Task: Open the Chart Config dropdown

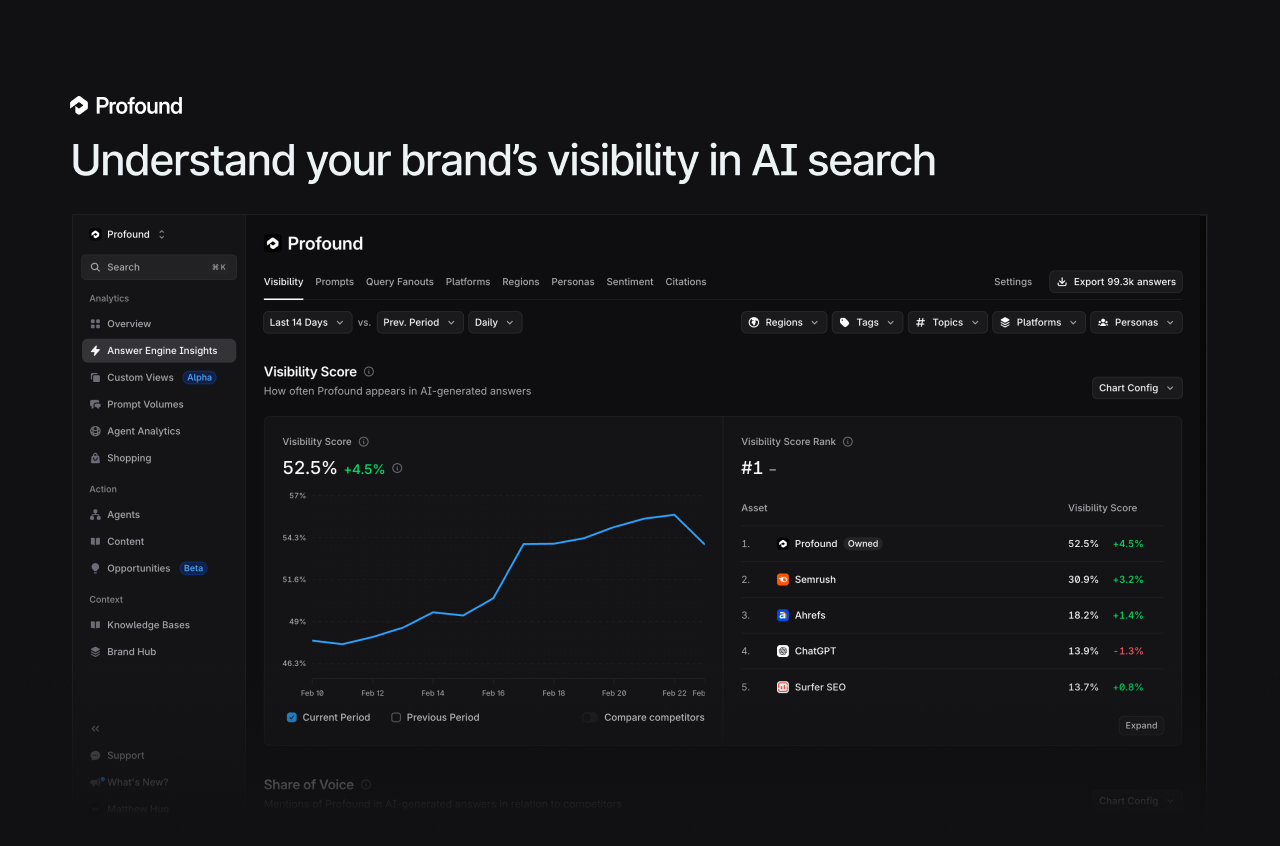Action: 1136,388
